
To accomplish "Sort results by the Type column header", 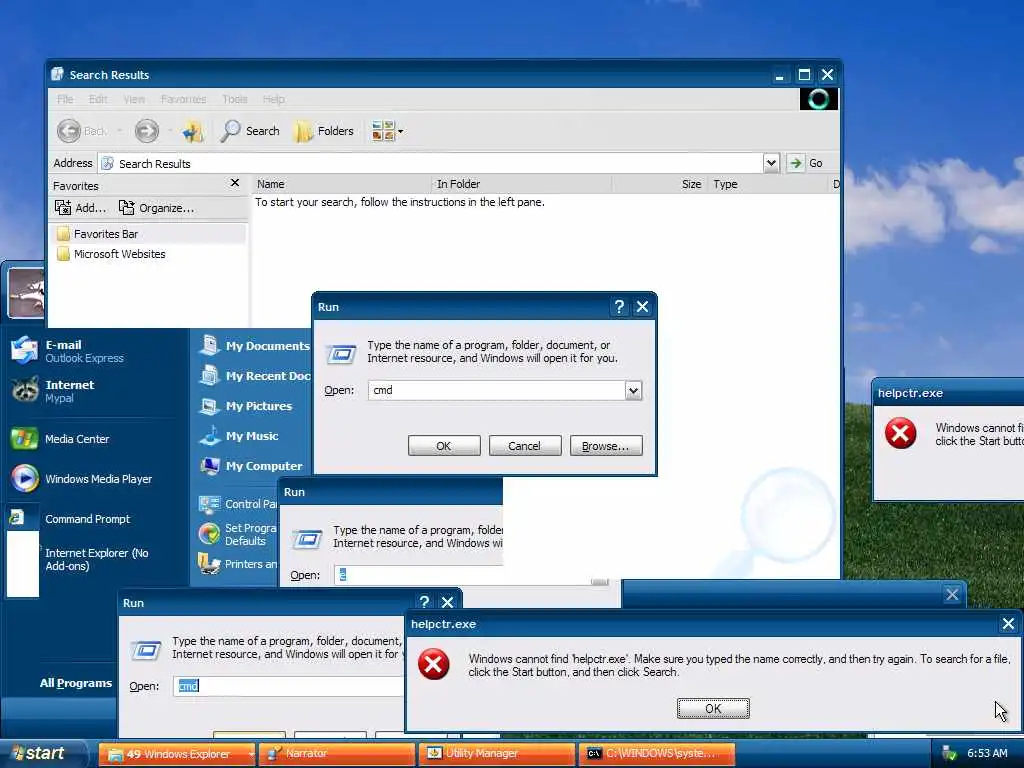I will point(768,184).
